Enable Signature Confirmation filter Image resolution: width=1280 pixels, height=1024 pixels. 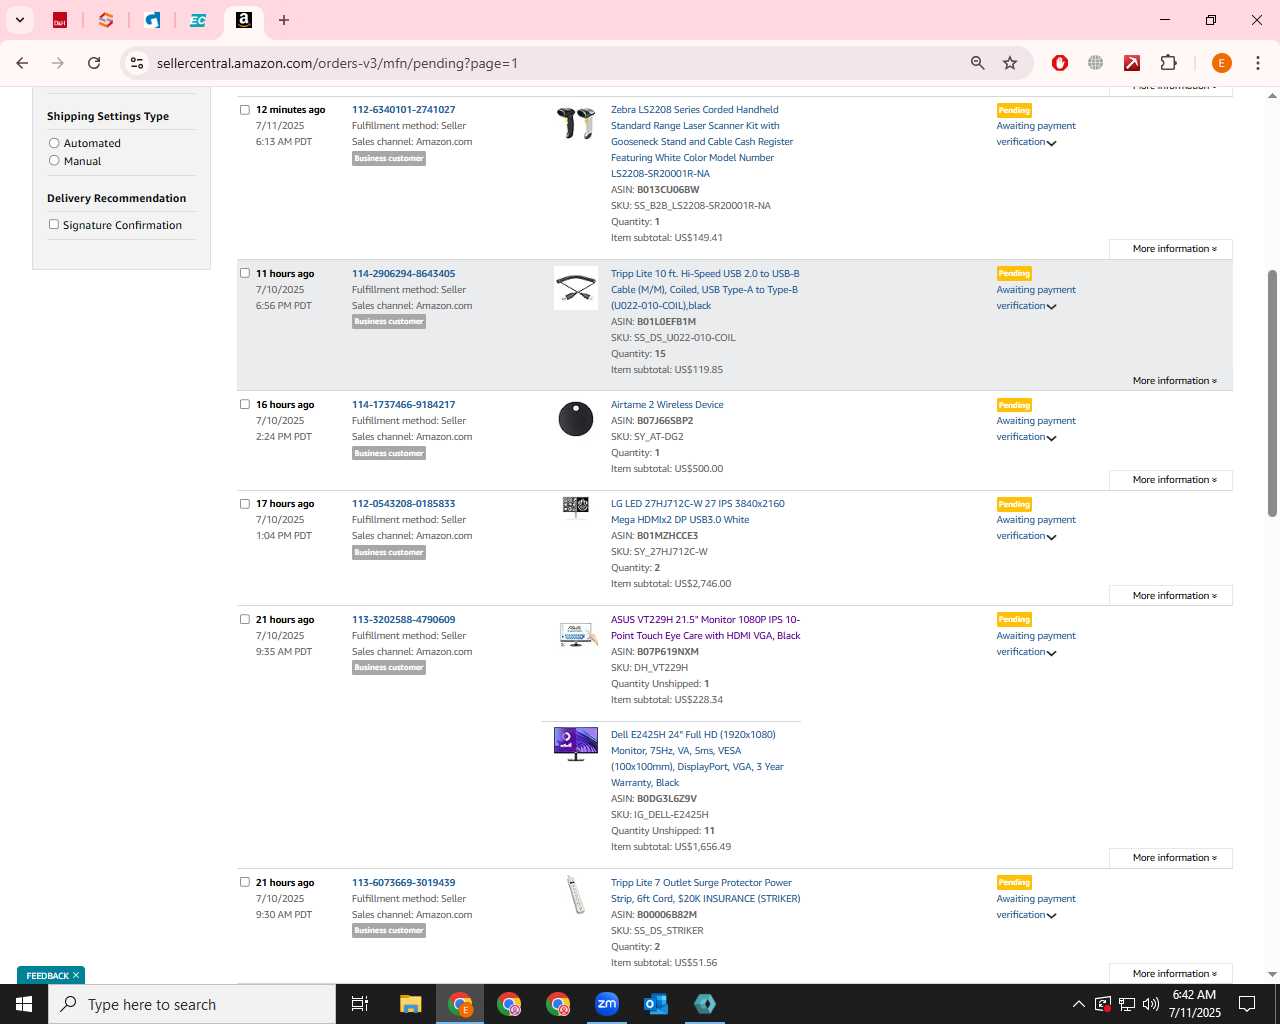tap(54, 224)
